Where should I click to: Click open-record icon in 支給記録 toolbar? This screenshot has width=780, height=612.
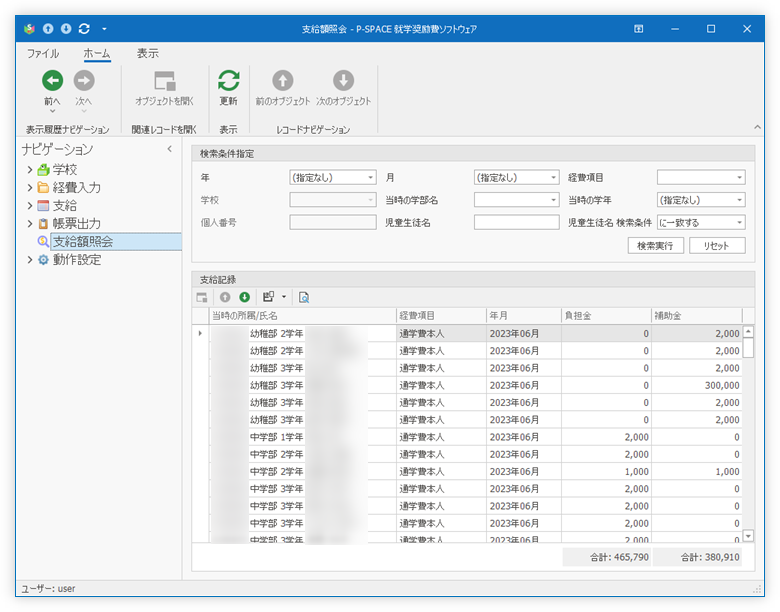[202, 297]
